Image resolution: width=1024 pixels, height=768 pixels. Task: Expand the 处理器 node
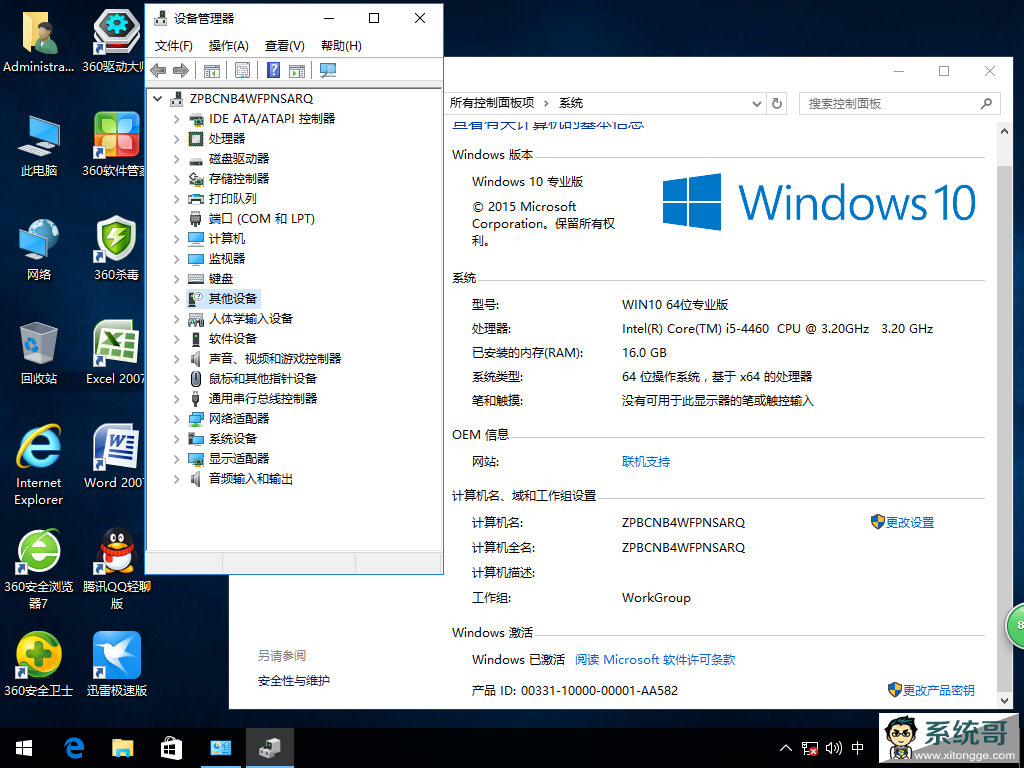(x=176, y=139)
